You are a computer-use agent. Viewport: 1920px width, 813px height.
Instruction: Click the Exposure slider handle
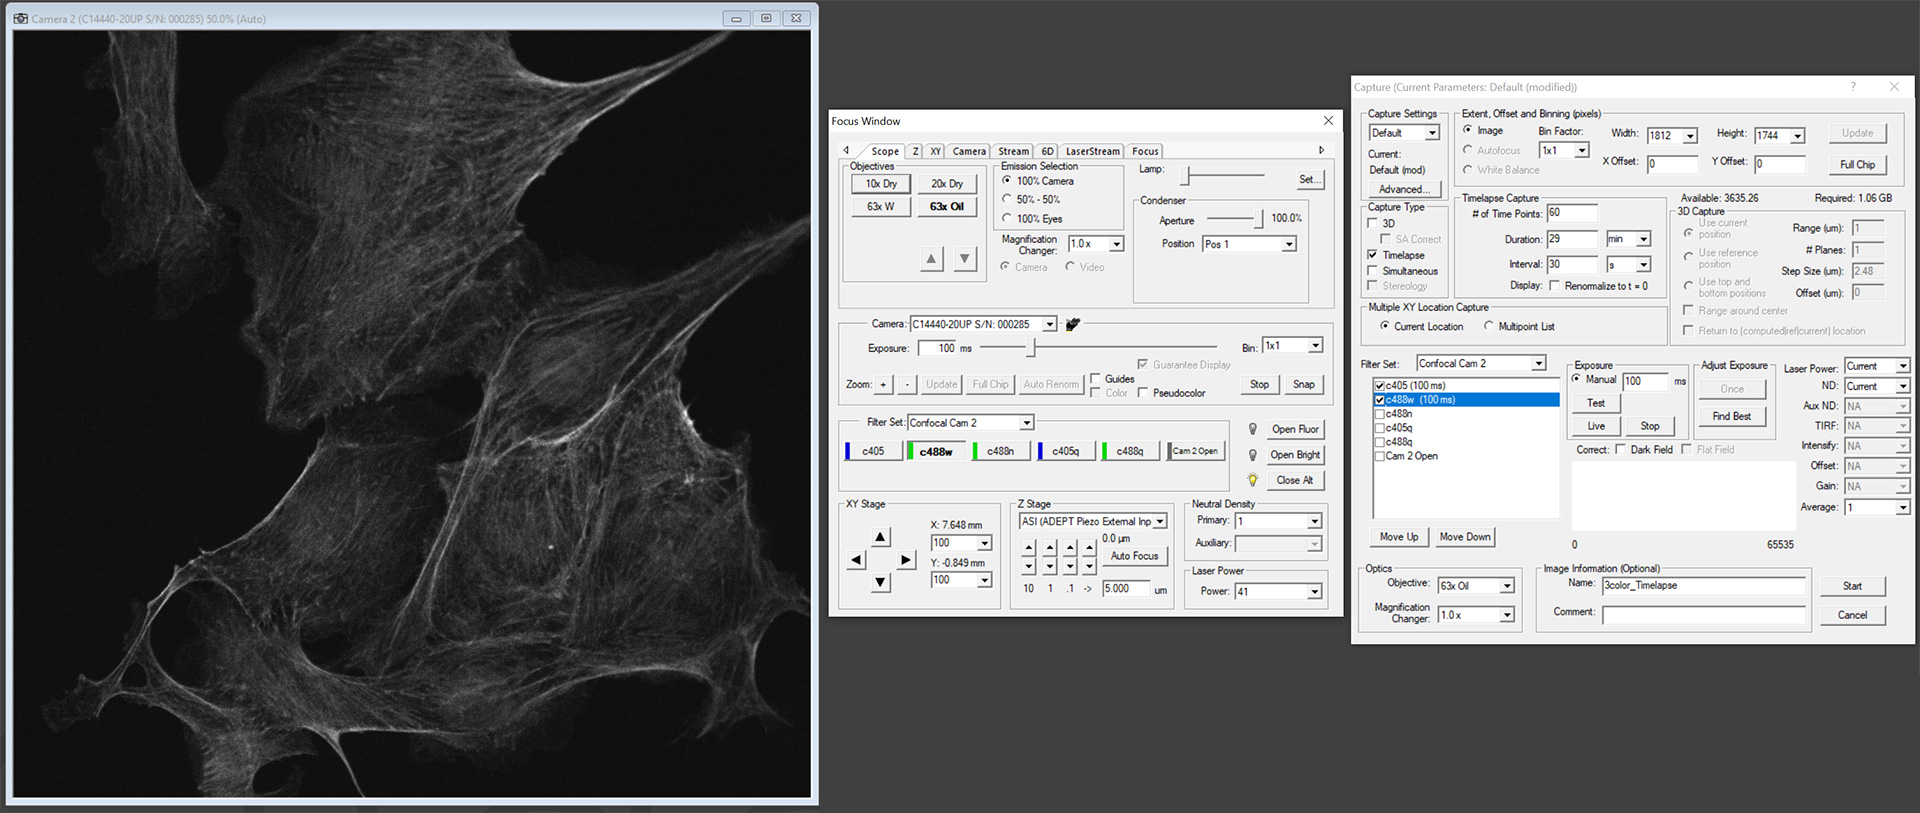coord(1033,348)
